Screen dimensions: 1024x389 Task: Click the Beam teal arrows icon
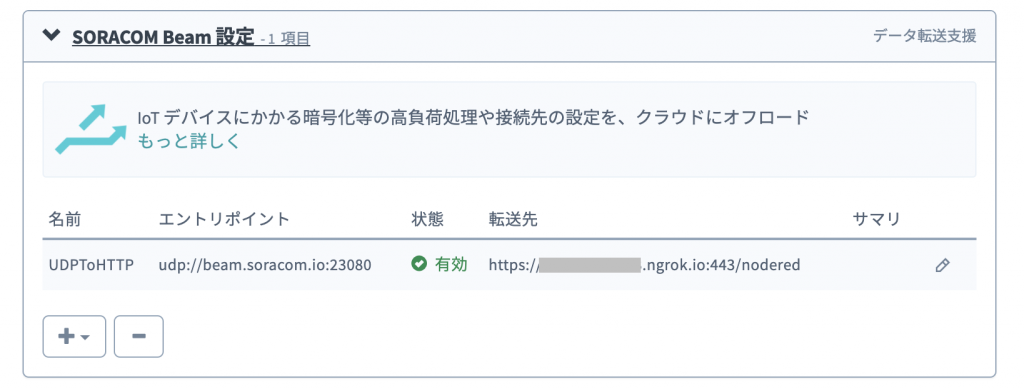(90, 129)
